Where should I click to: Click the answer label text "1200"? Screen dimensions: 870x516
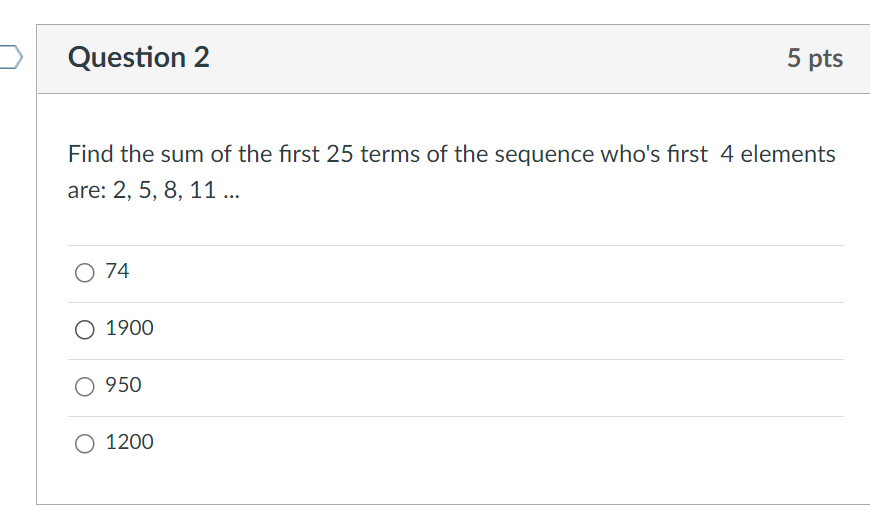[x=130, y=442]
